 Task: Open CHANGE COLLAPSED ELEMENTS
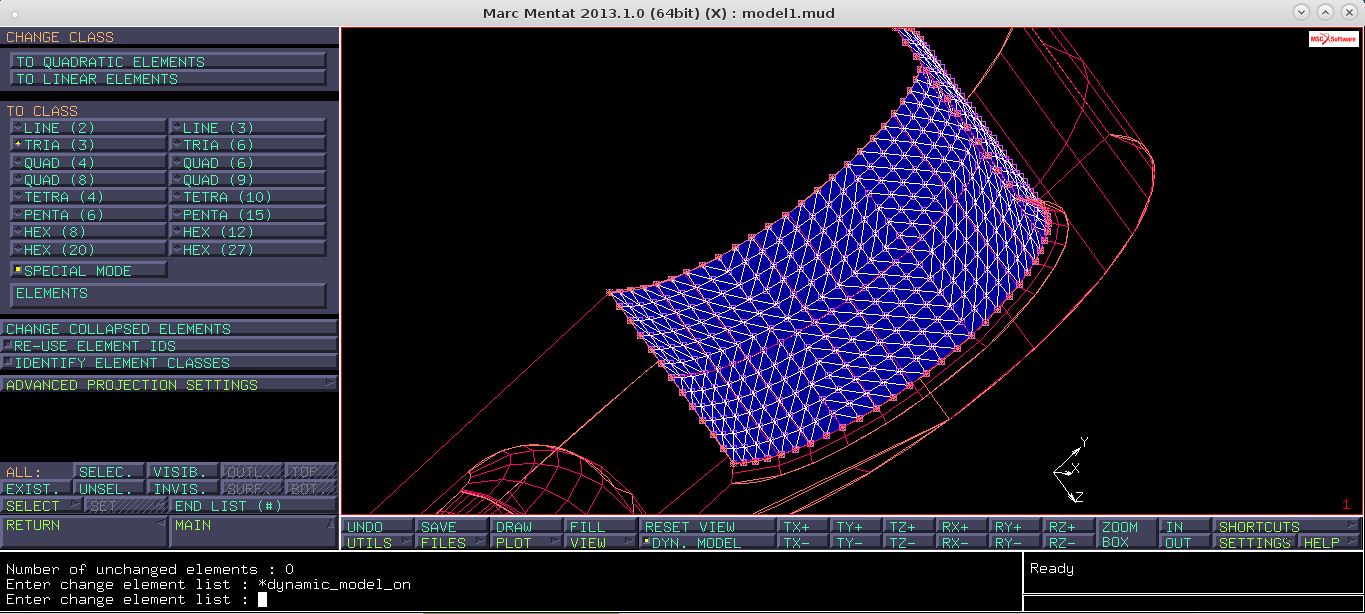[168, 329]
